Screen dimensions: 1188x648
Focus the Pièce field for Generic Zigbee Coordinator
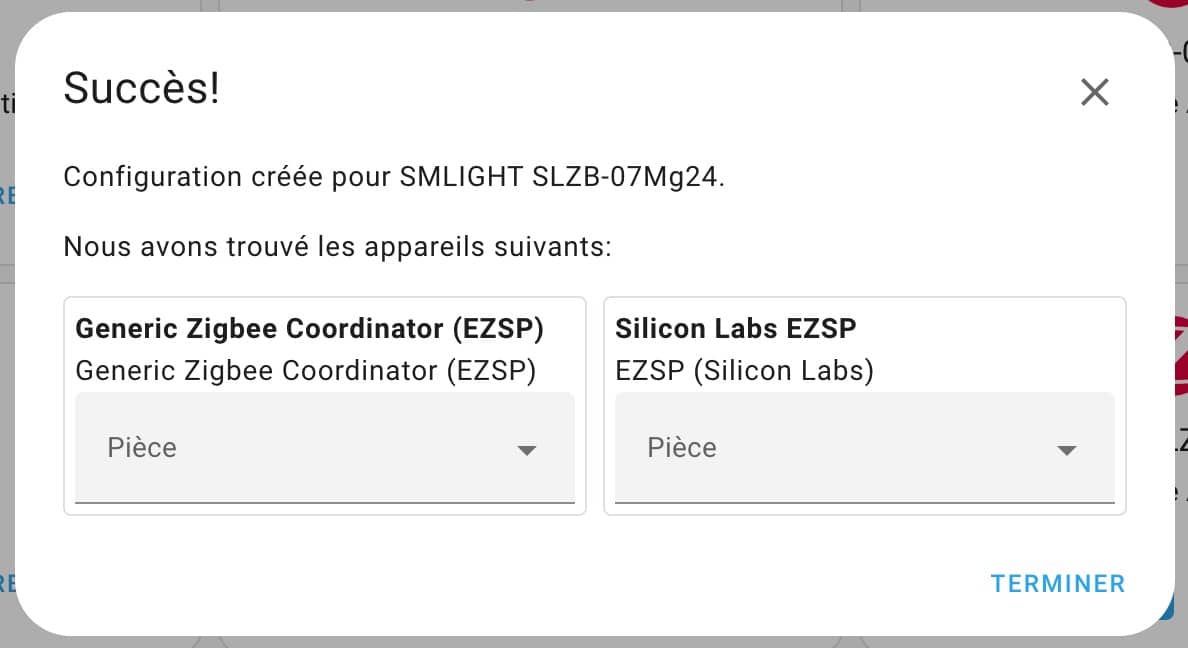pyautogui.click(x=324, y=447)
